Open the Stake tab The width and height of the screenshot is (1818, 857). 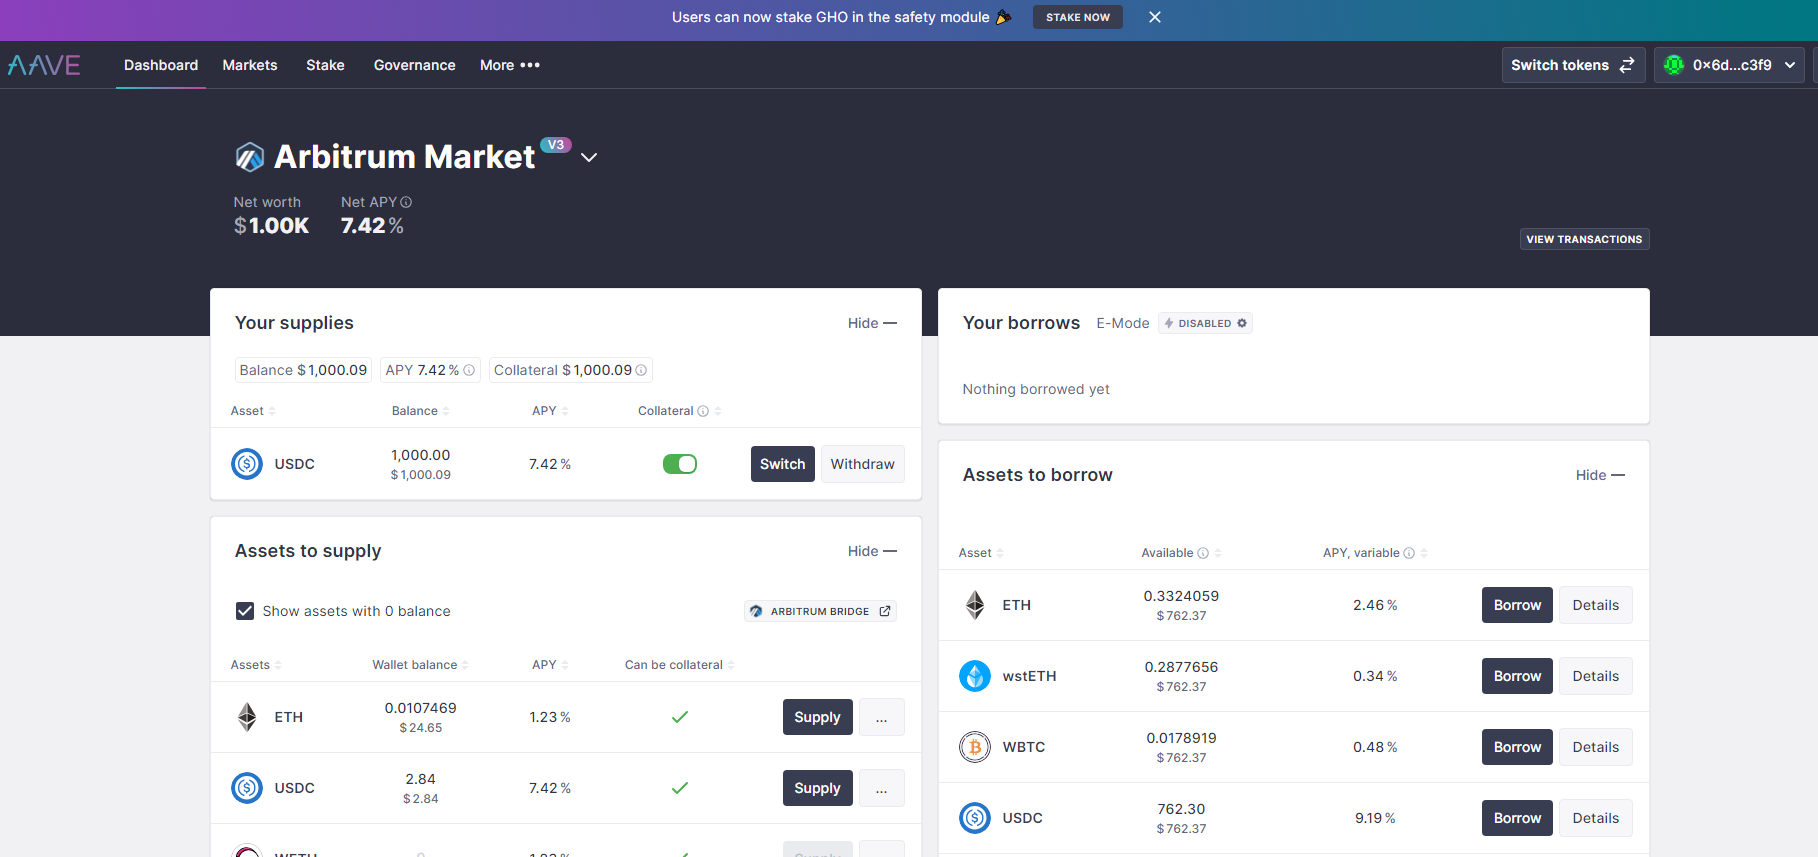point(325,65)
